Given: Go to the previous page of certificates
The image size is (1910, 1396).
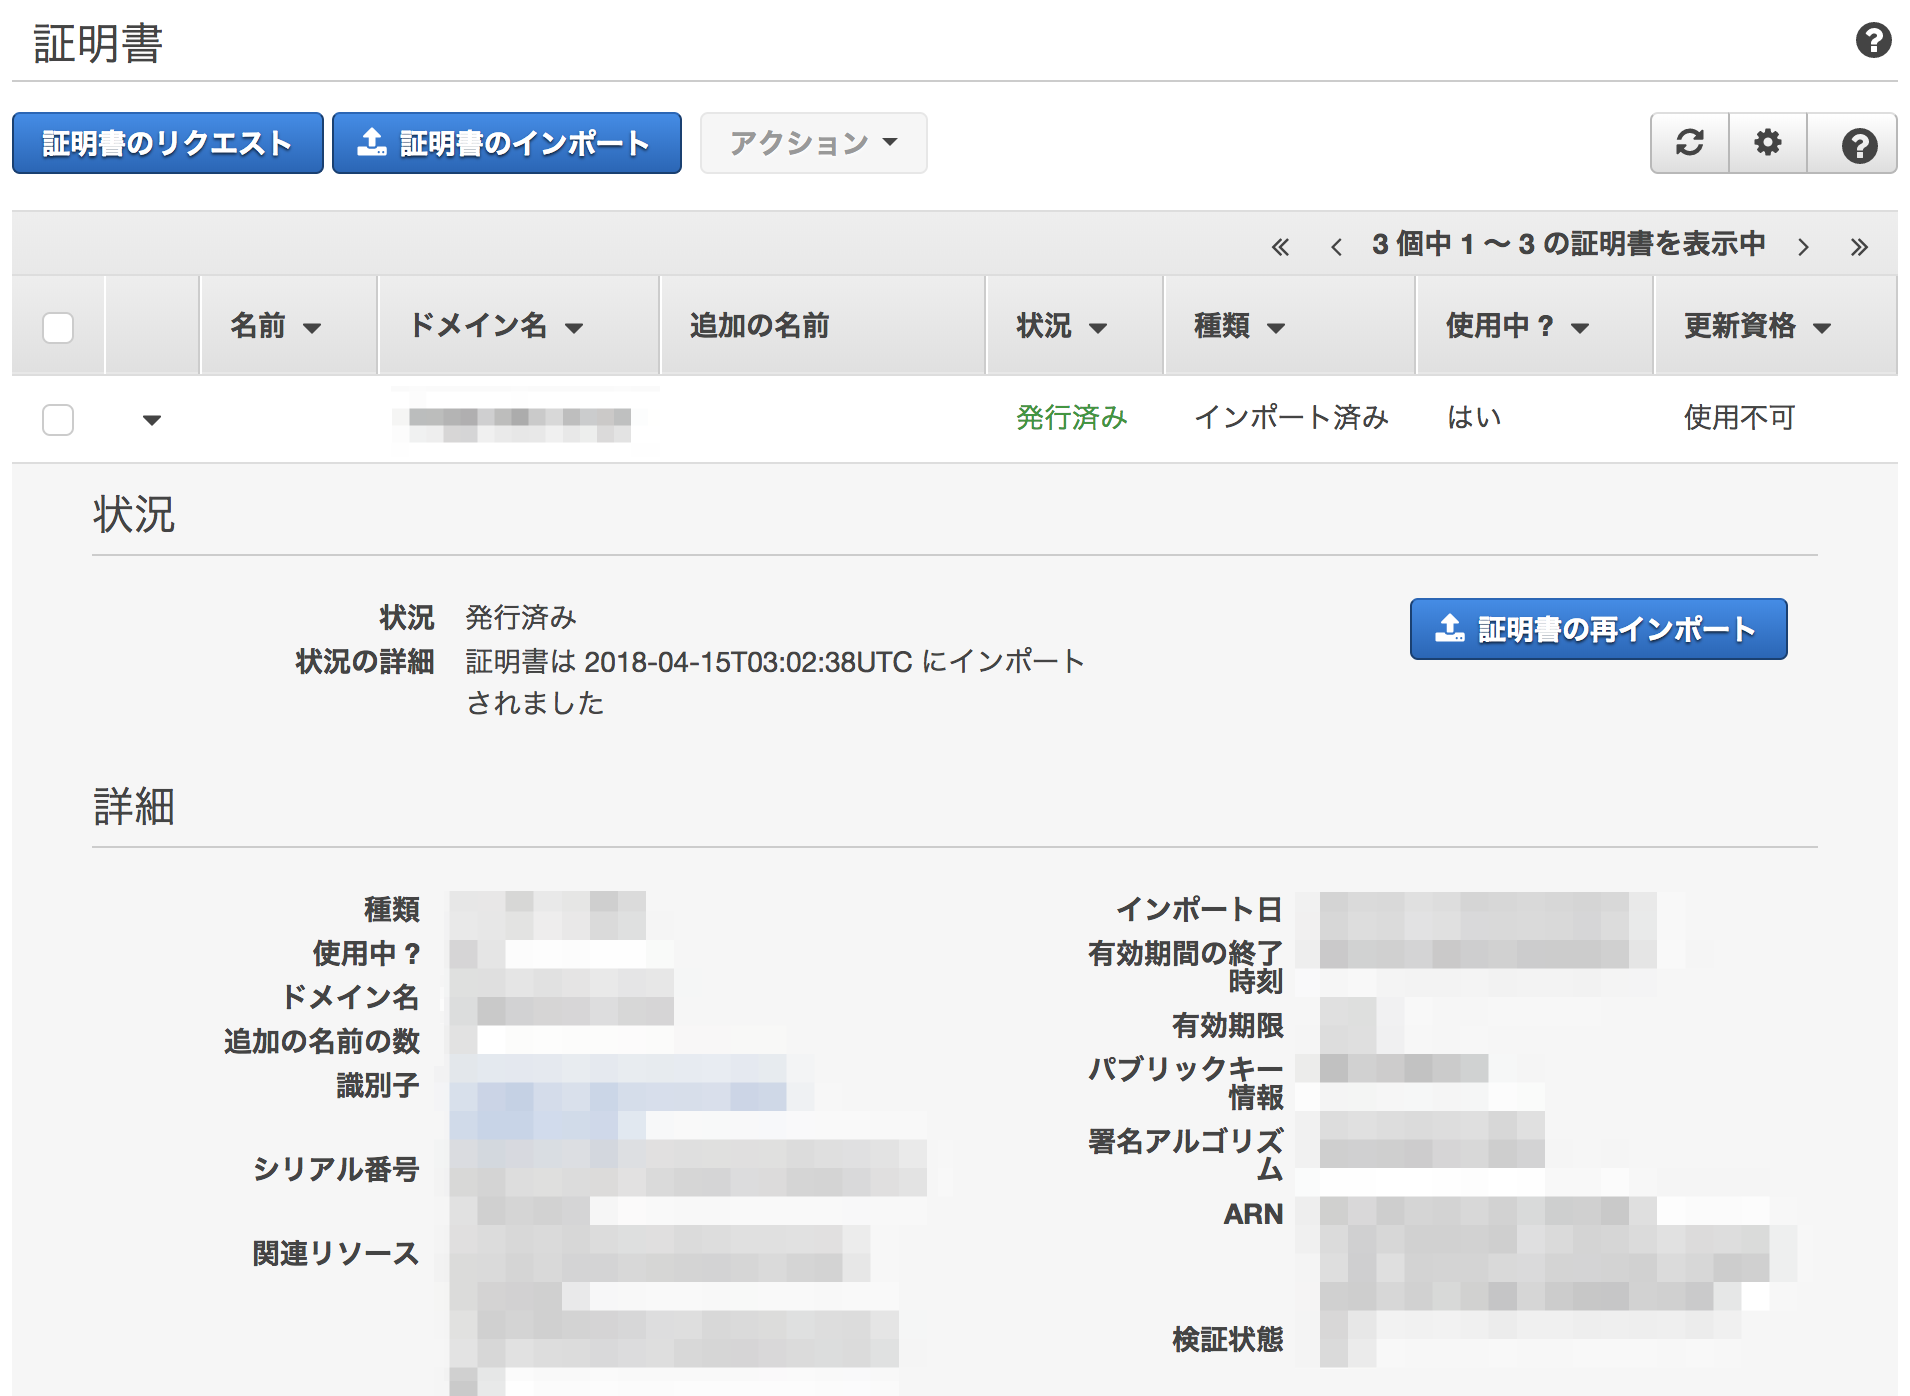Looking at the screenshot, I should click(1336, 246).
